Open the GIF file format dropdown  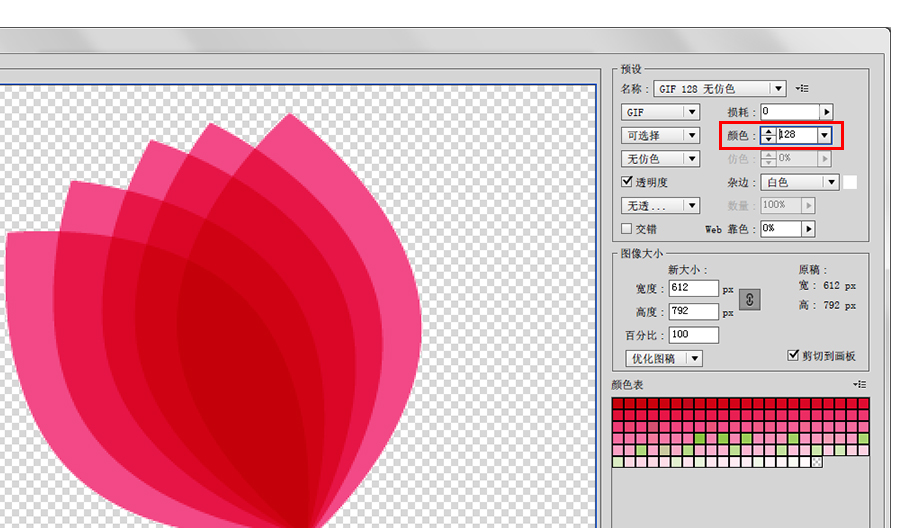click(x=660, y=112)
